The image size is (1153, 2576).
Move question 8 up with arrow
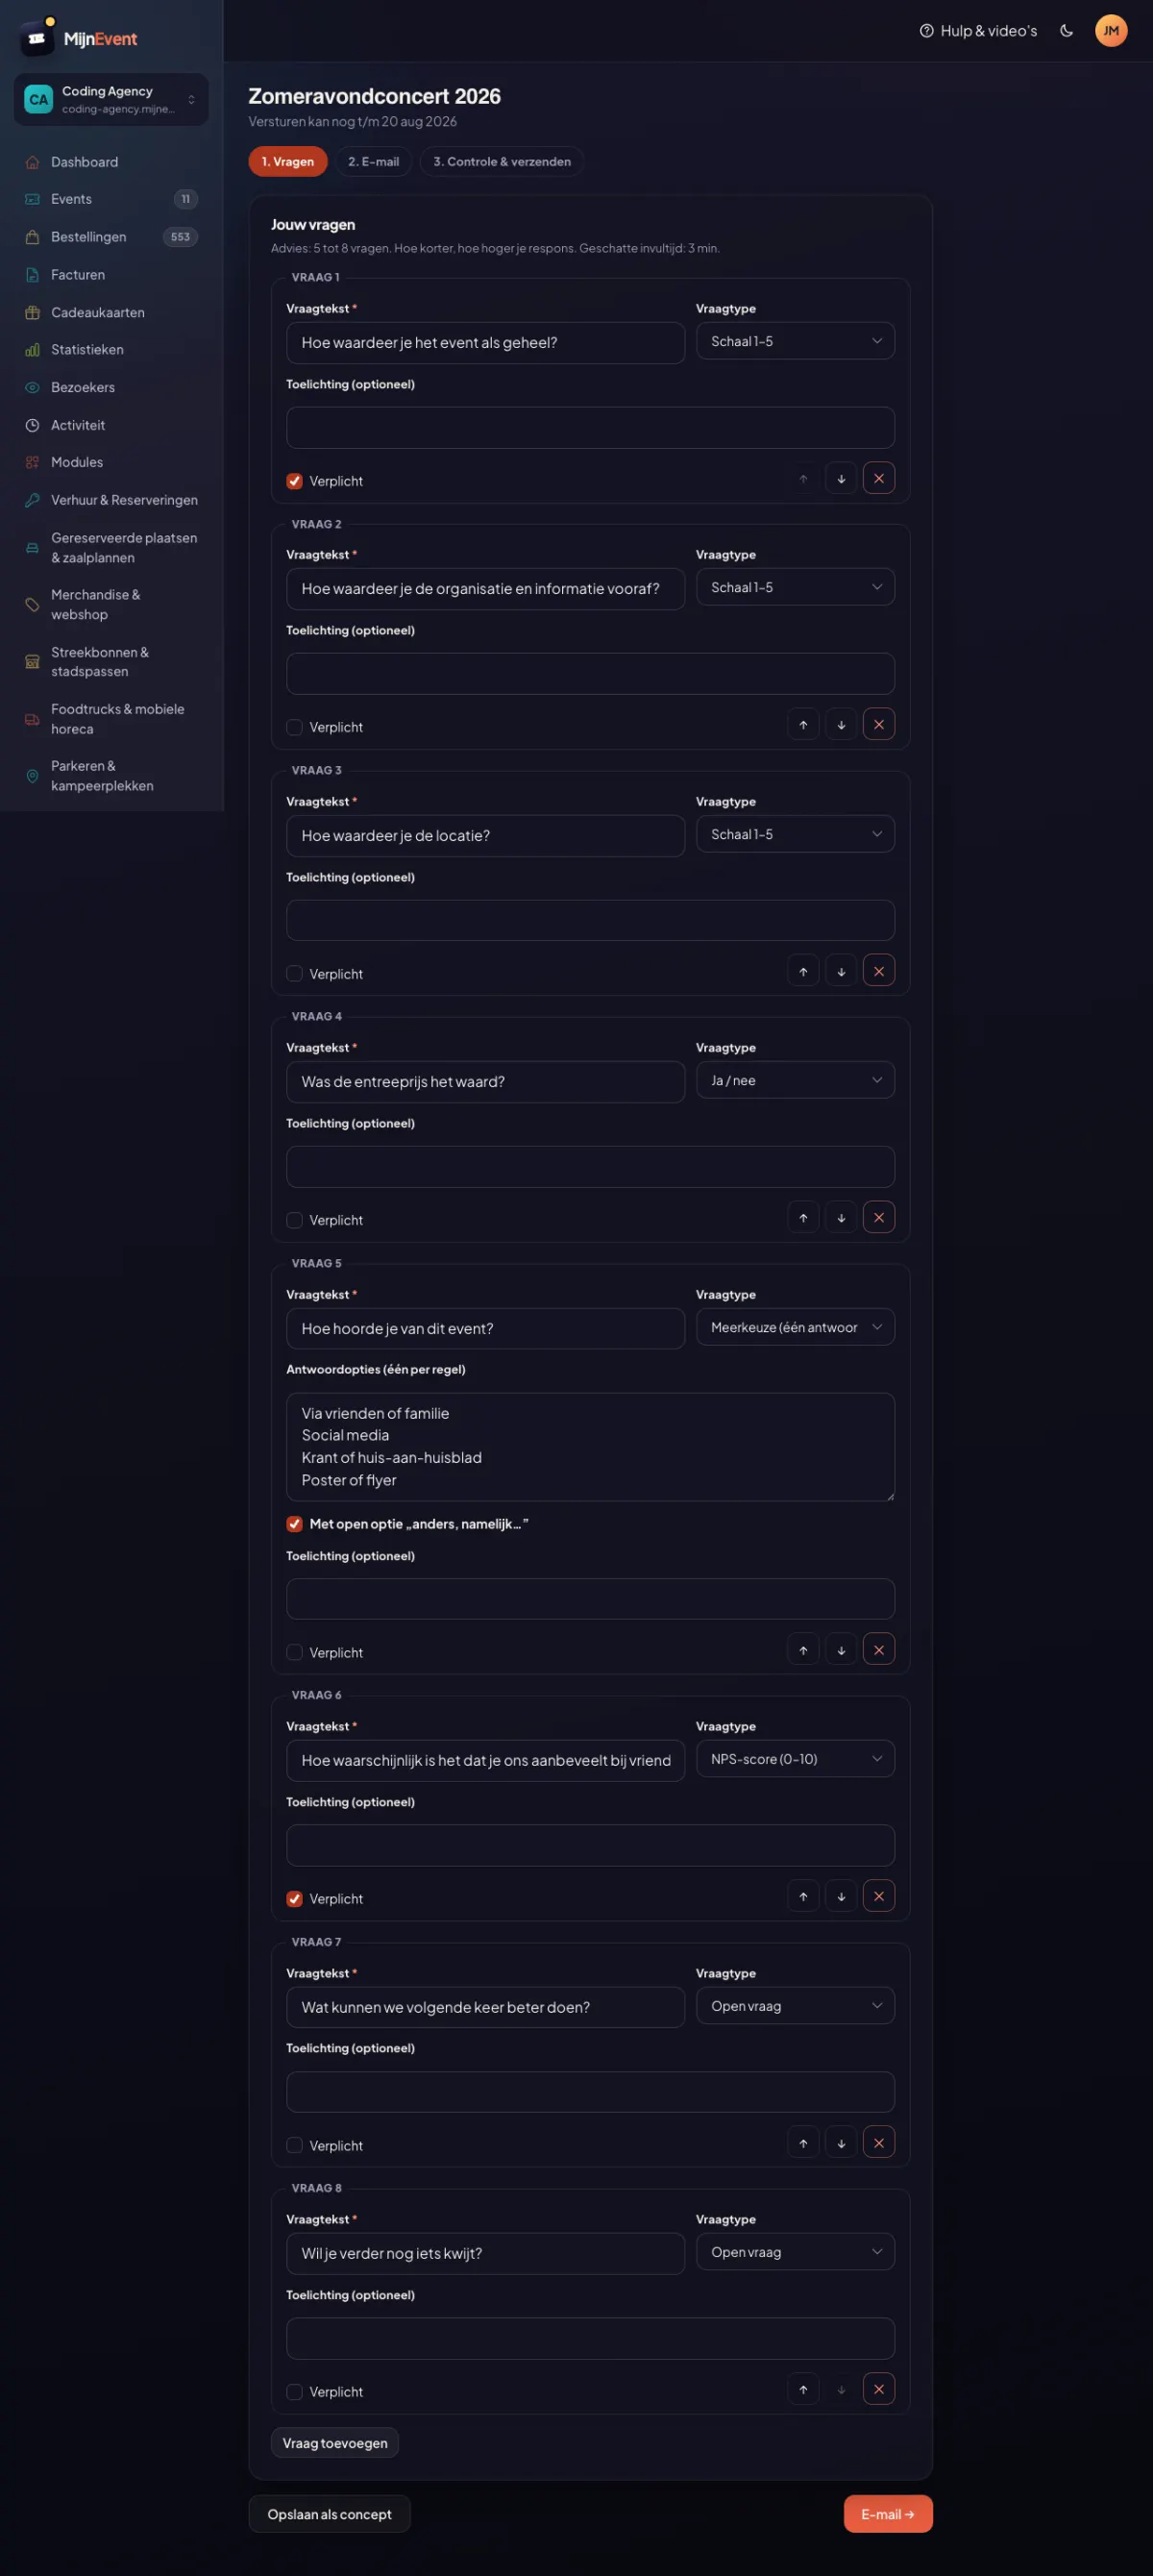tap(803, 2390)
